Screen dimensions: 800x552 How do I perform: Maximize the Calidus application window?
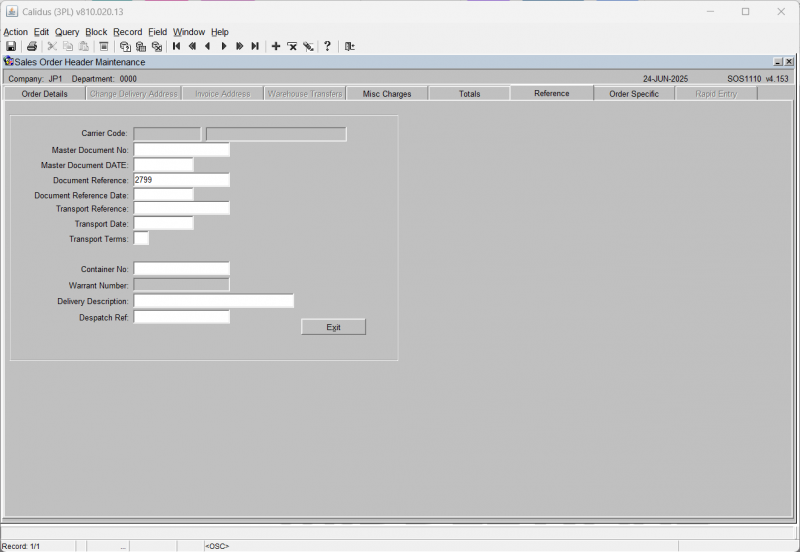(745, 11)
